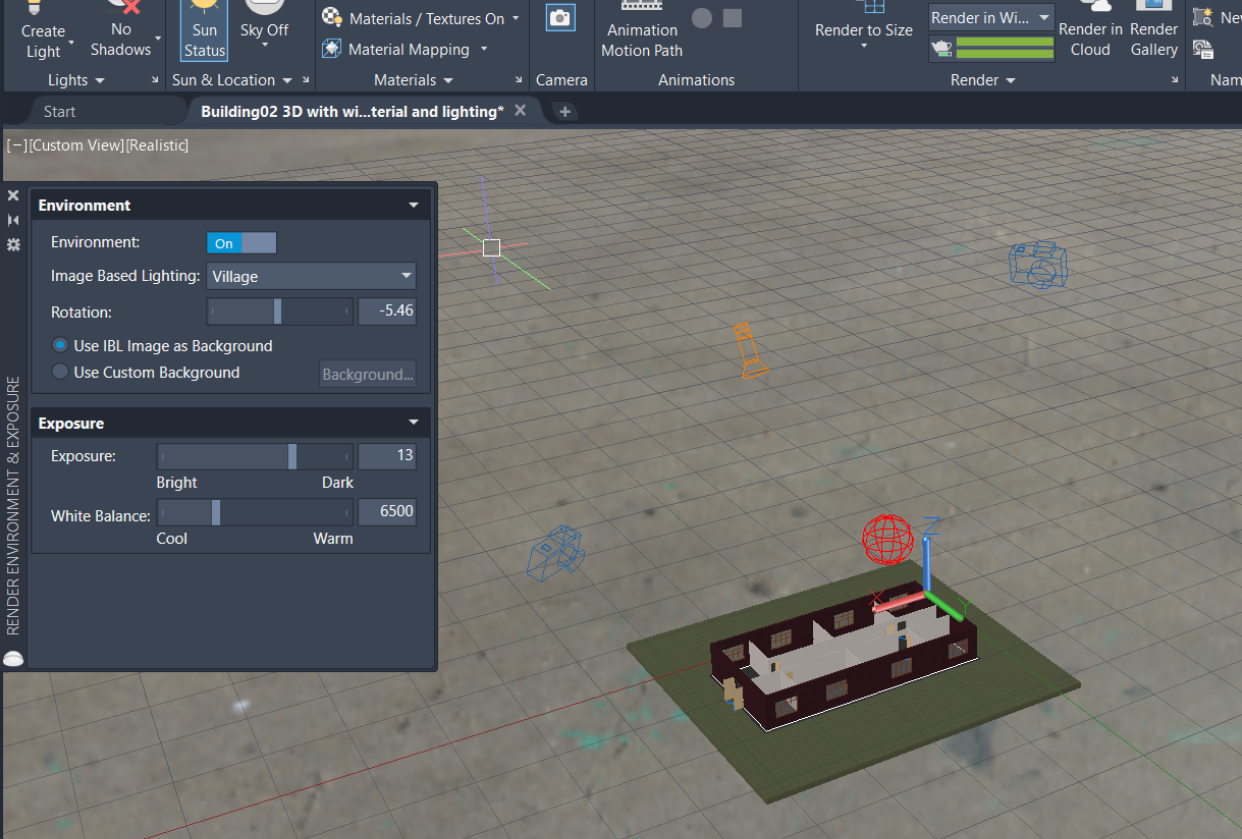Image resolution: width=1242 pixels, height=839 pixels.
Task: Click the Create Light button
Action: (43, 30)
